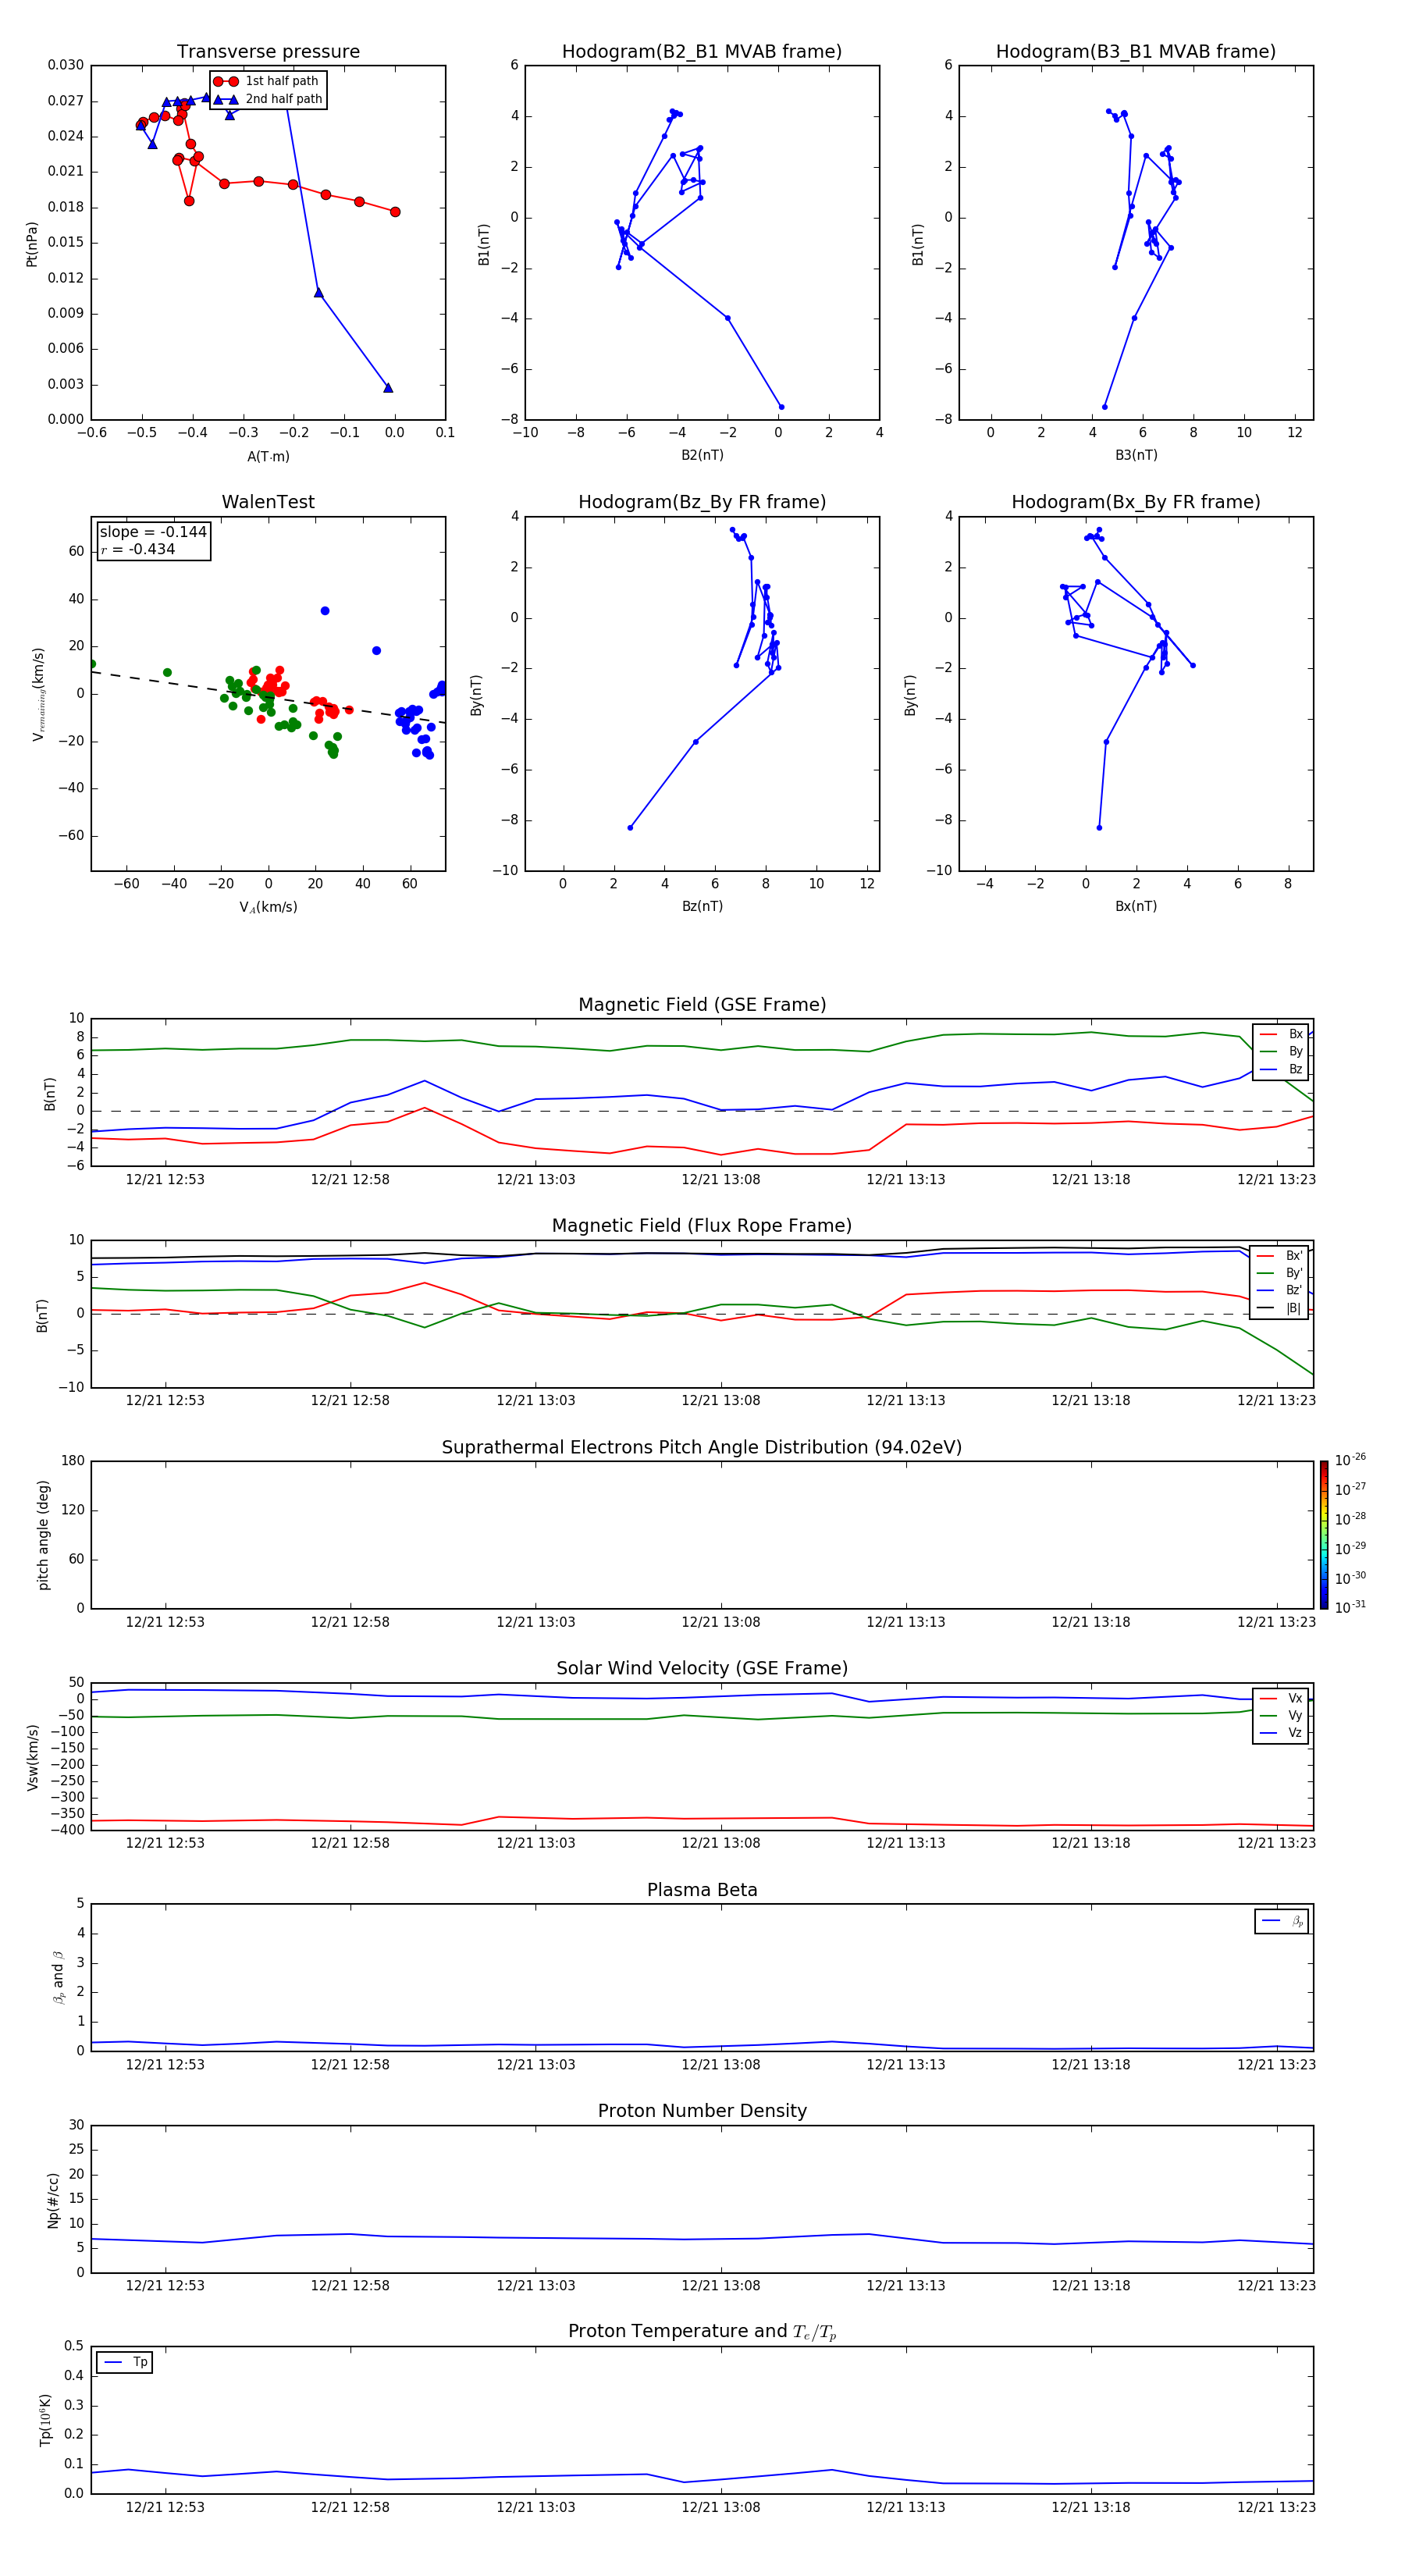Viewport: 1405px width, 2576px height.
Task: Click the 'Bz(nT)' x-axis label
Action: point(702,906)
